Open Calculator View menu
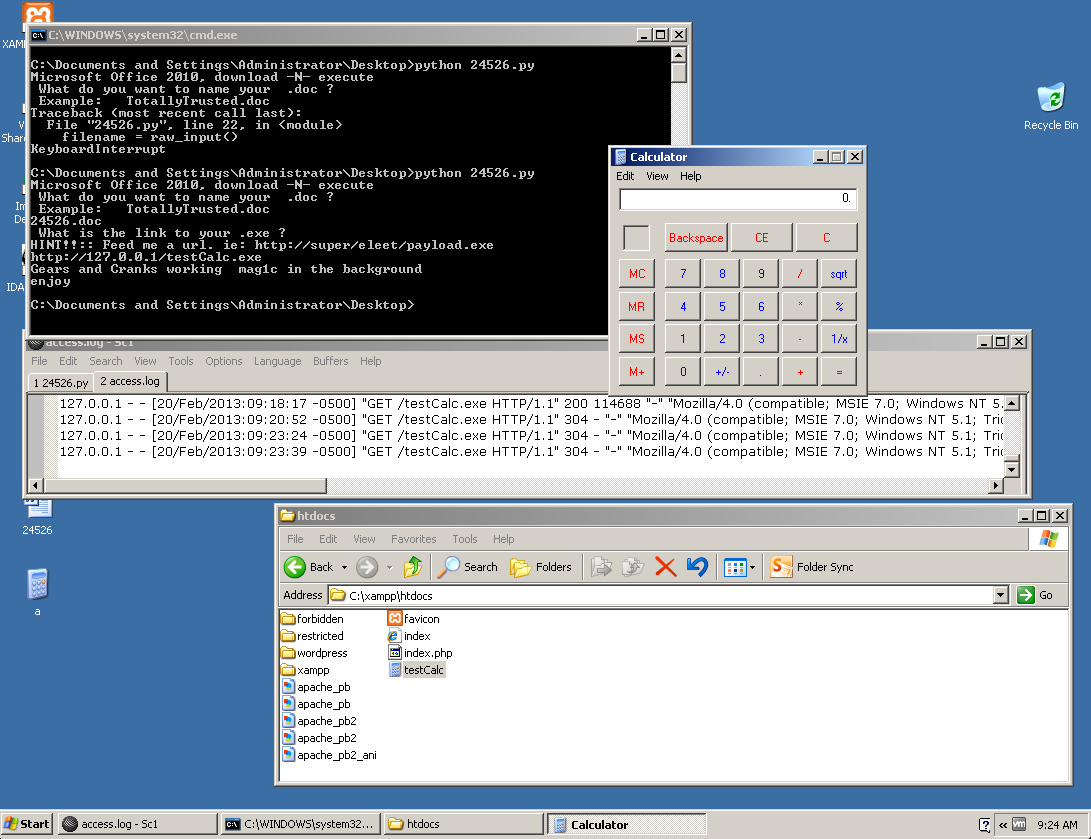The image size is (1091, 839). click(x=657, y=176)
